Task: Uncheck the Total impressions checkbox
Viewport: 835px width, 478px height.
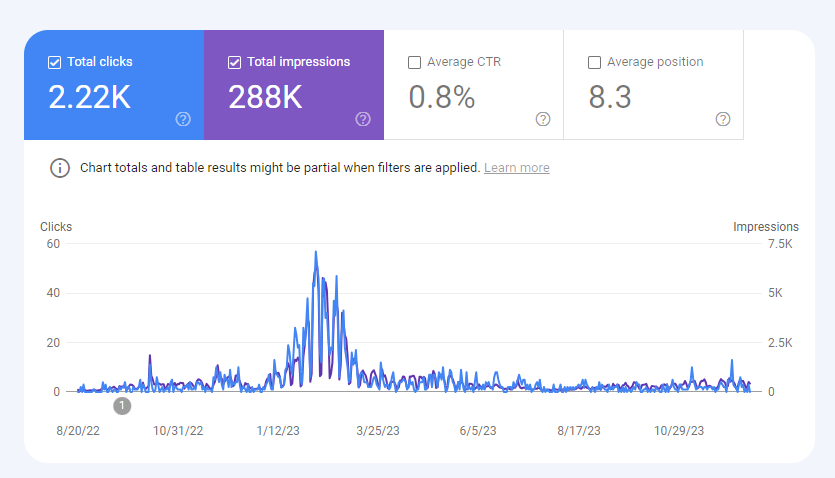Action: 234,62
